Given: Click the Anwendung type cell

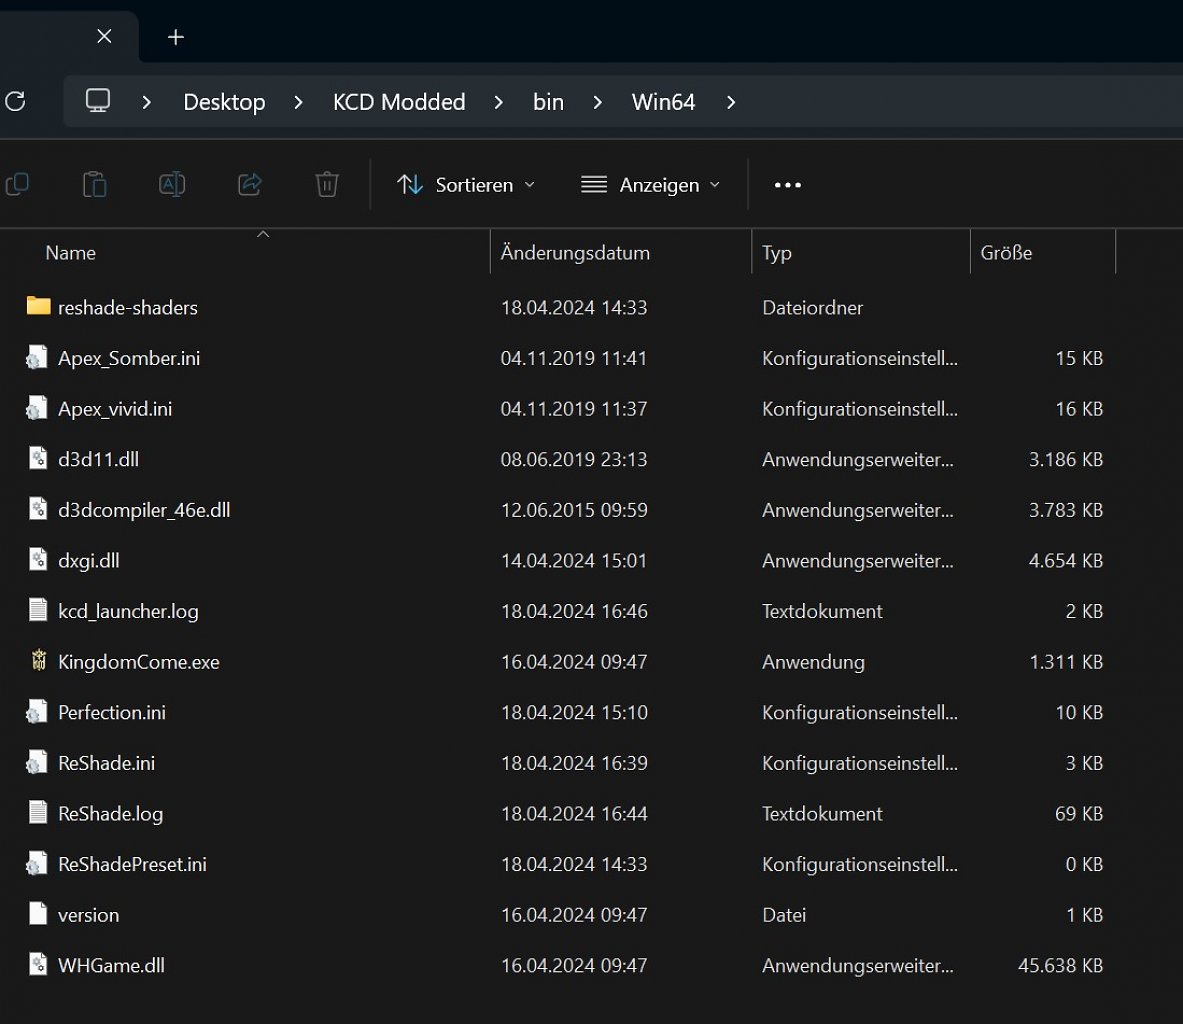Looking at the screenshot, I should click(813, 661).
